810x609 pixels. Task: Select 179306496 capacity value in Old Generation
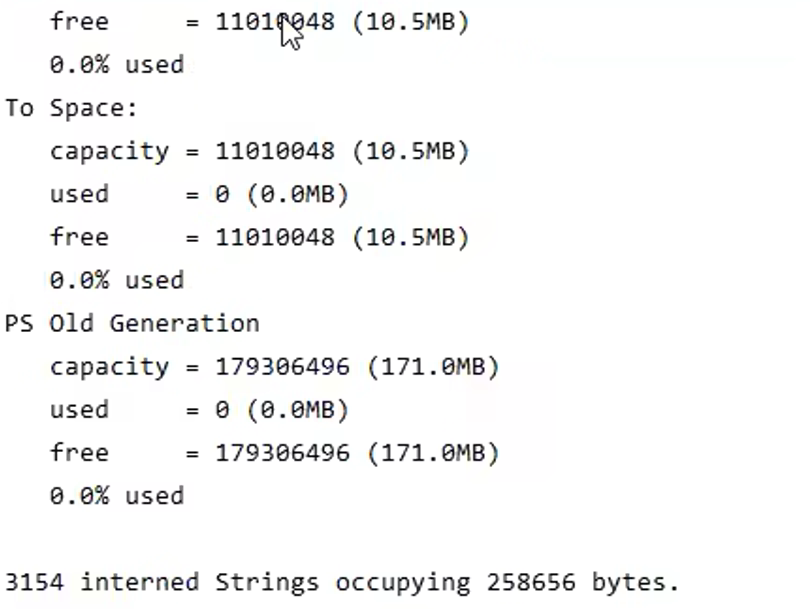coord(283,367)
